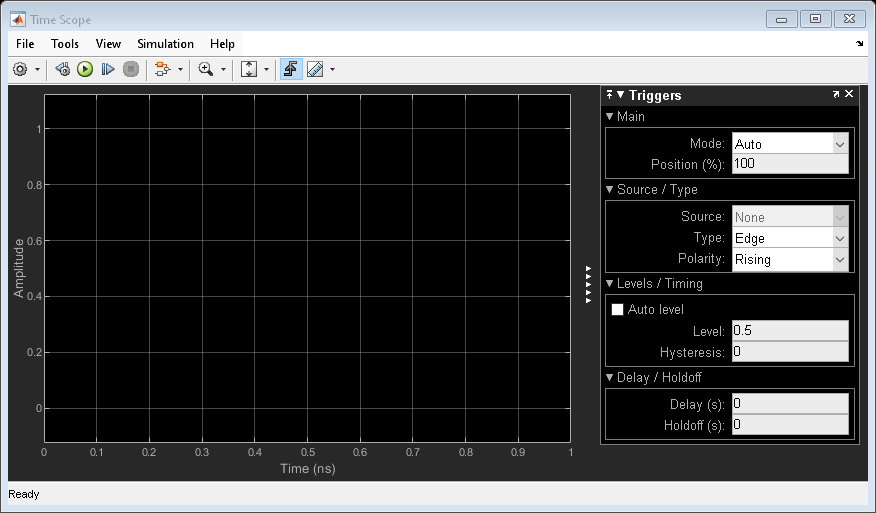Click the Hysteresis input field
This screenshot has width=876, height=513.
(790, 352)
